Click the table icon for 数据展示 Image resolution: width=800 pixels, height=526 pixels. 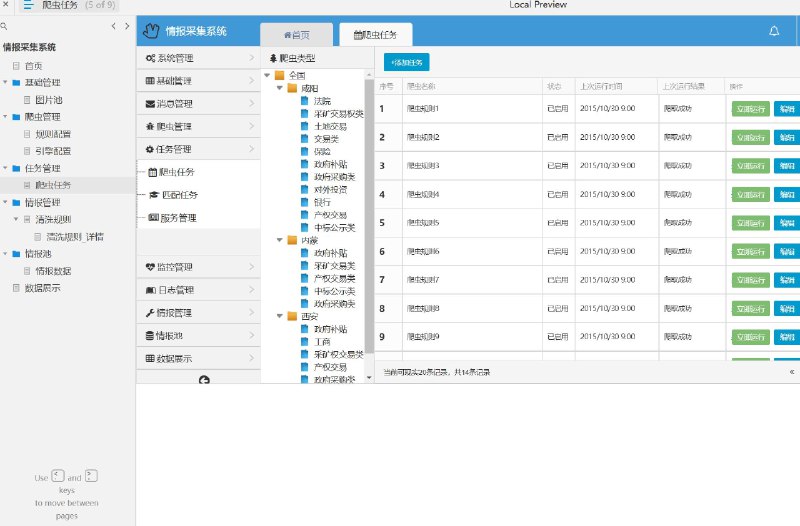click(x=150, y=359)
